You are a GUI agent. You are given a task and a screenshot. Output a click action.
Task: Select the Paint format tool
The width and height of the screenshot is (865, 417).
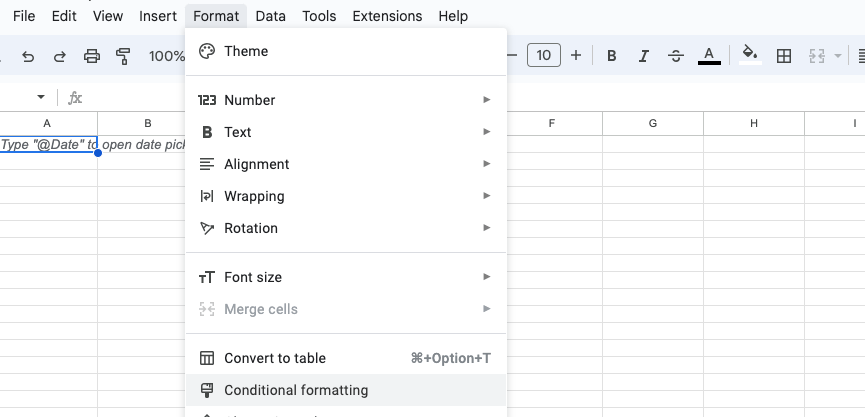click(123, 56)
